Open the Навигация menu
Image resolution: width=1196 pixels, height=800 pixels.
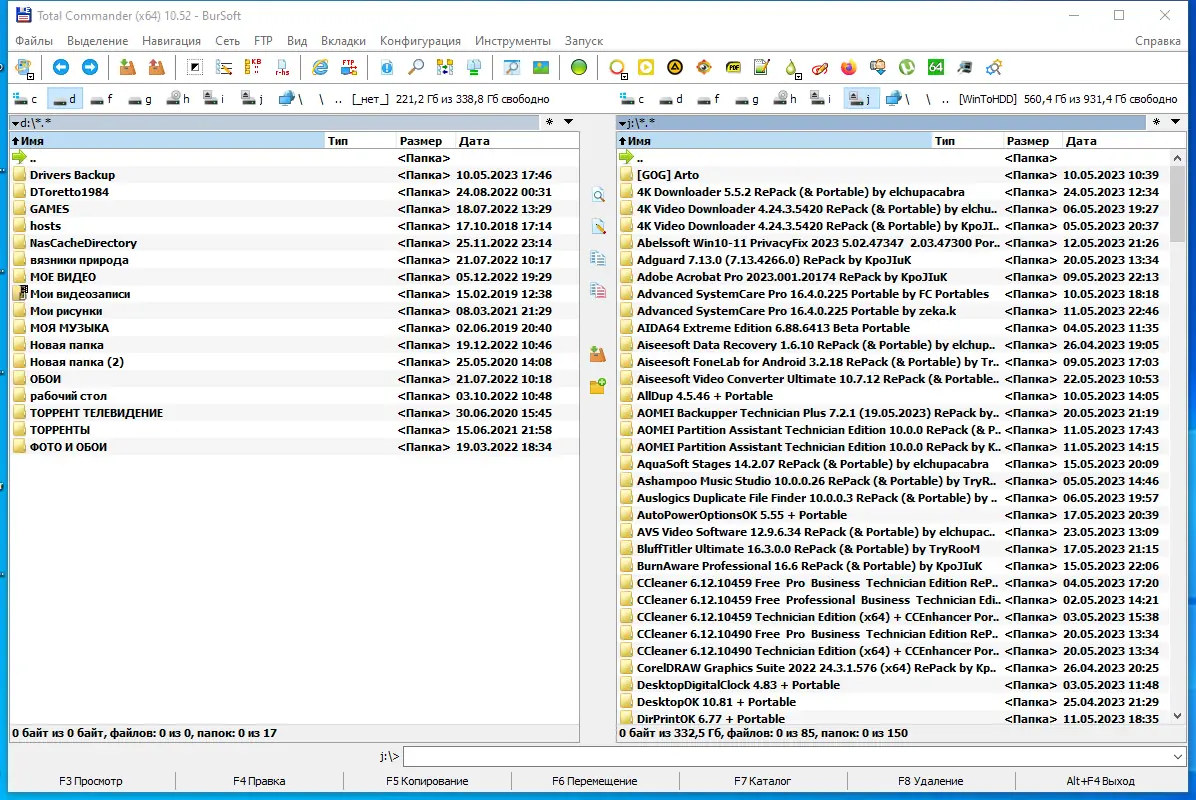[172, 41]
